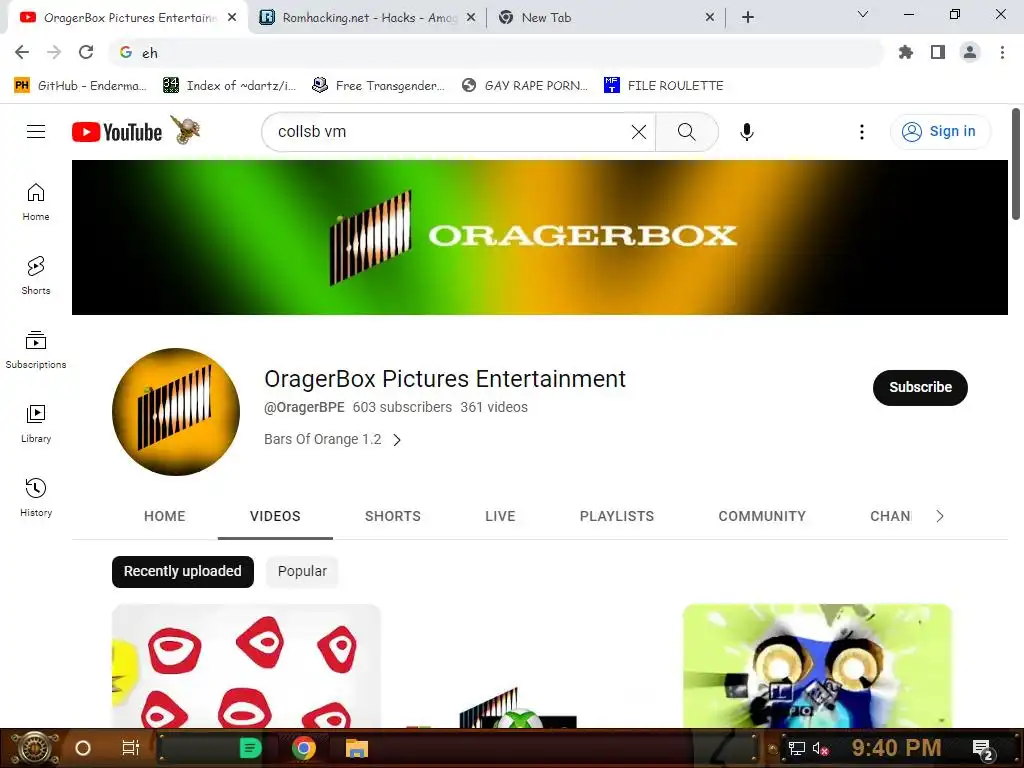Viewport: 1024px width, 768px height.
Task: Switch to the New Tab browser tab
Action: [x=605, y=18]
